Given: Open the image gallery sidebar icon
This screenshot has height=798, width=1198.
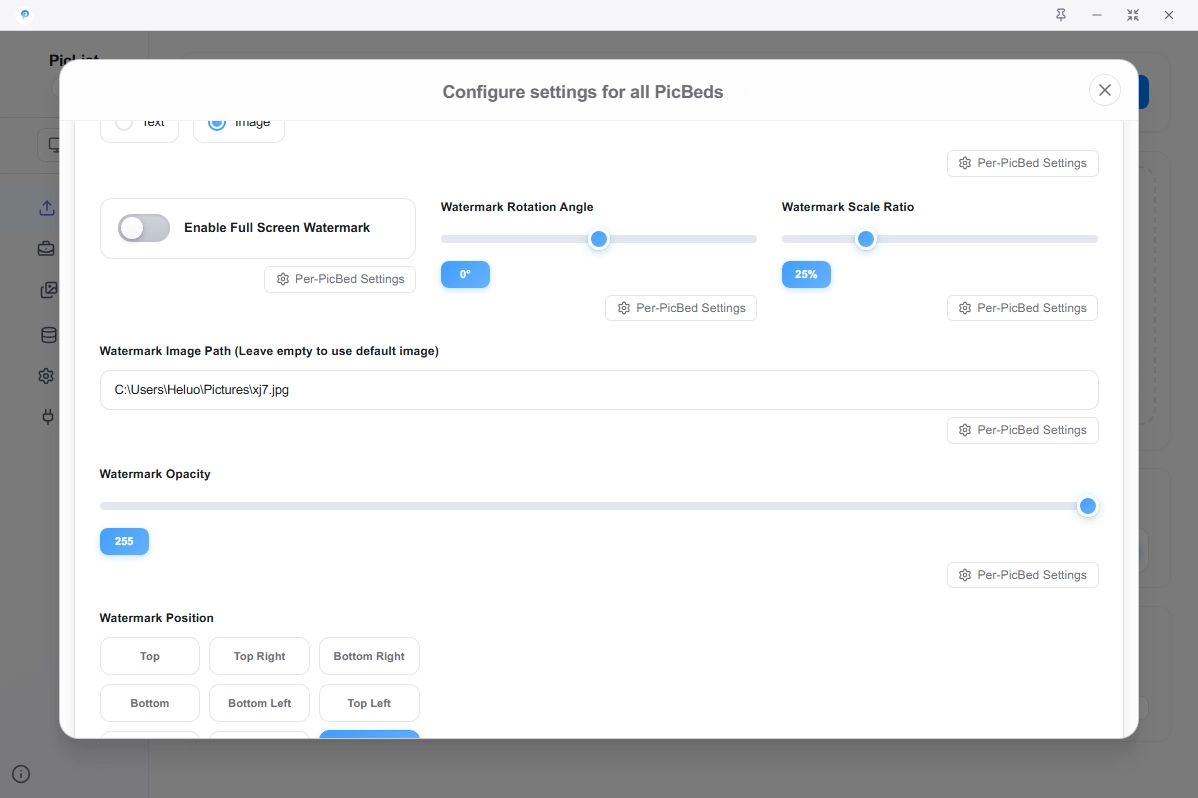Looking at the screenshot, I should 47,291.
